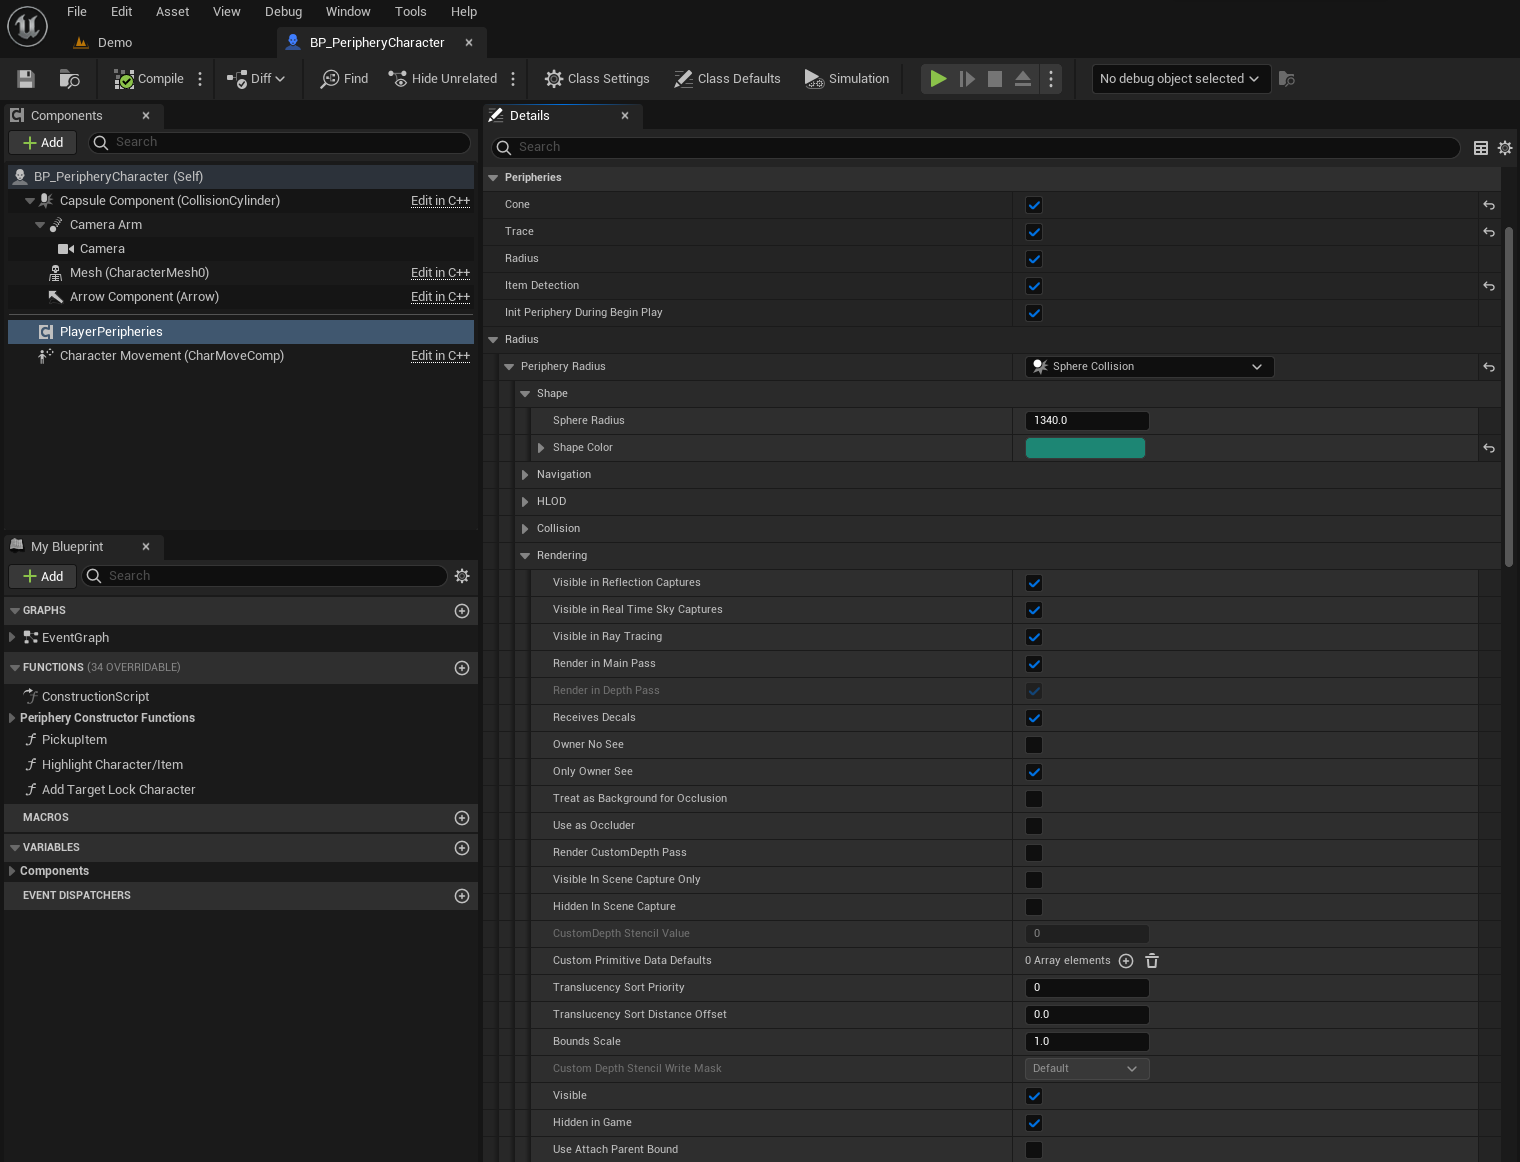The width and height of the screenshot is (1520, 1162).
Task: Click Edit in C++ for Arrow Component
Action: (440, 297)
